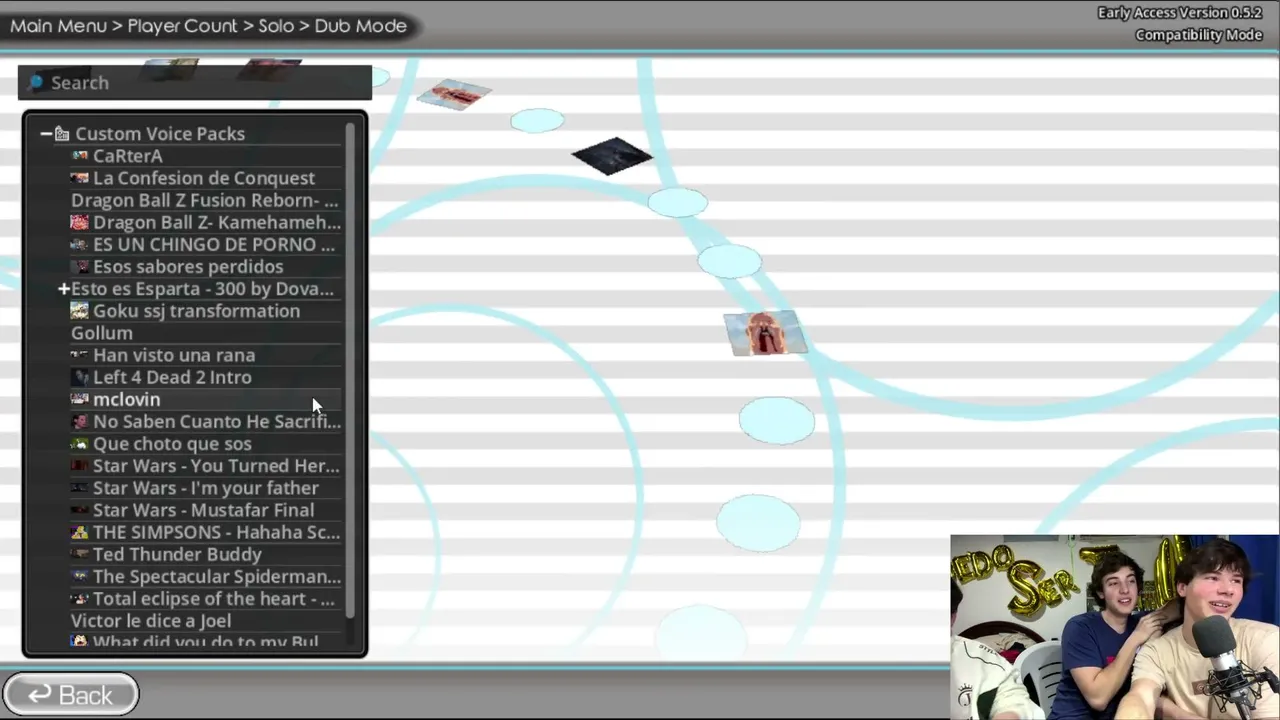Click the Star Wars - You Turned Her... icon
Image resolution: width=1280 pixels, height=720 pixels.
80,466
